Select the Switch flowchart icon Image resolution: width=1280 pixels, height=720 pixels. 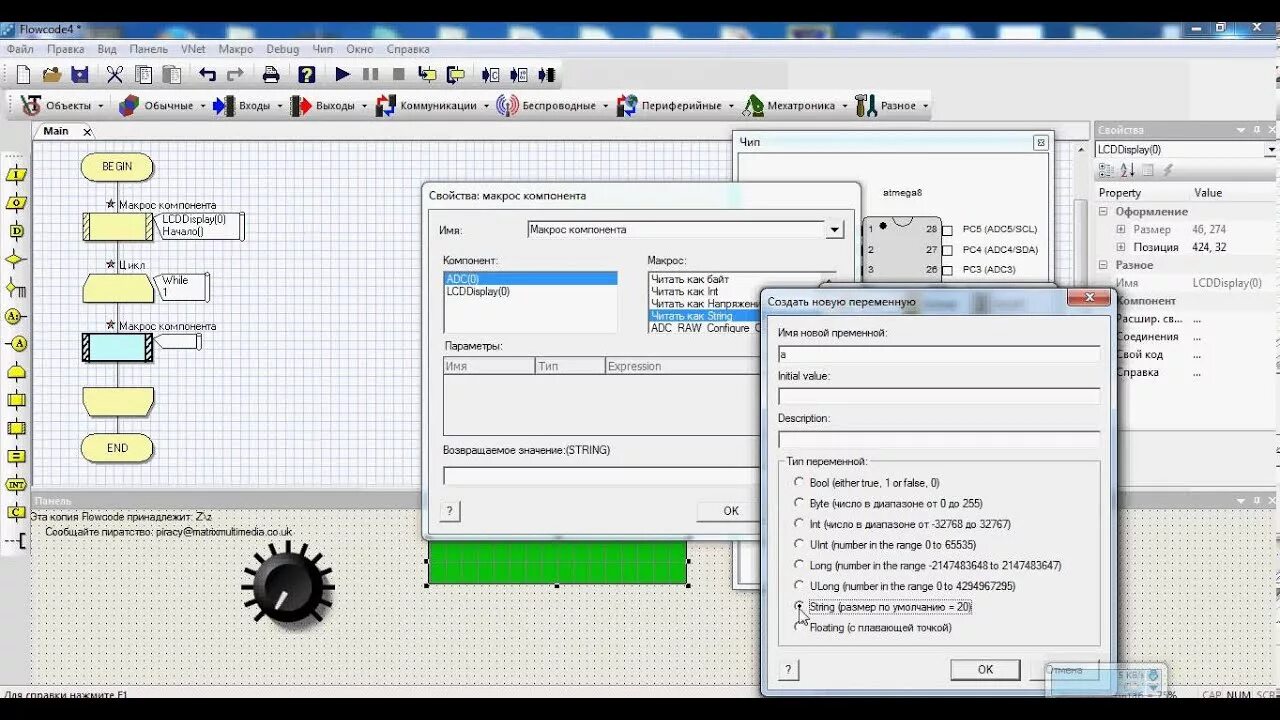[x=16, y=288]
